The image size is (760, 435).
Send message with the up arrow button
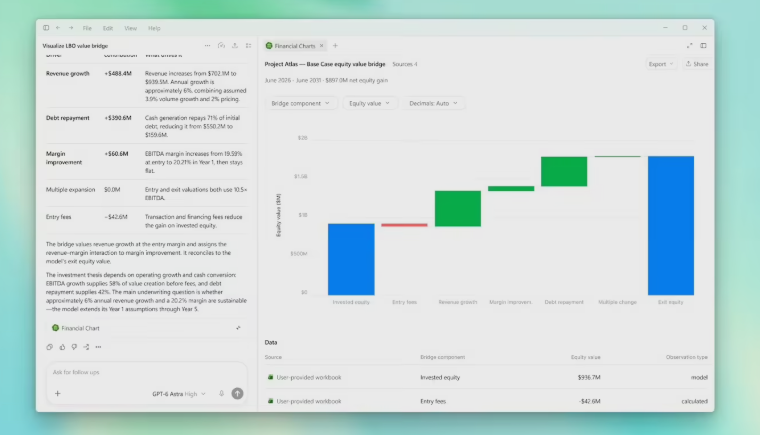(238, 394)
